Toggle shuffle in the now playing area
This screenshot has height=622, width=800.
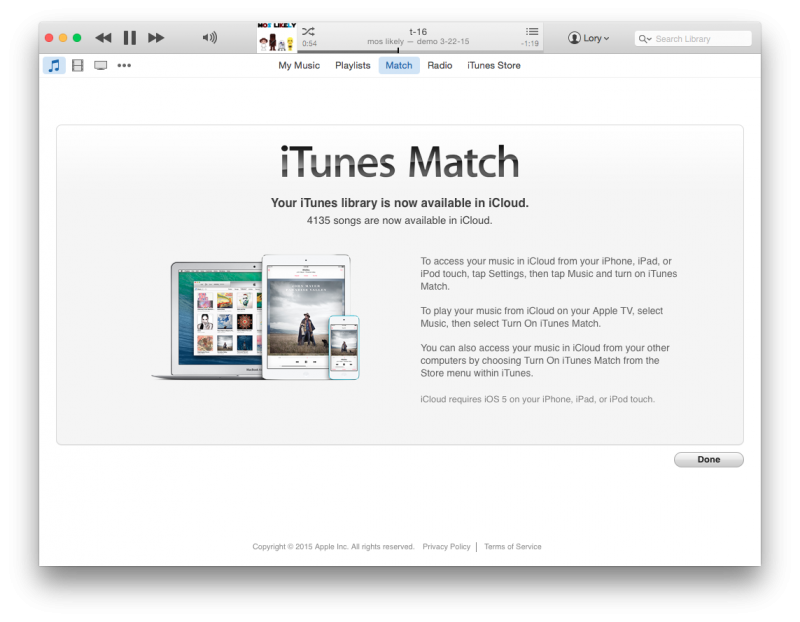(x=308, y=31)
